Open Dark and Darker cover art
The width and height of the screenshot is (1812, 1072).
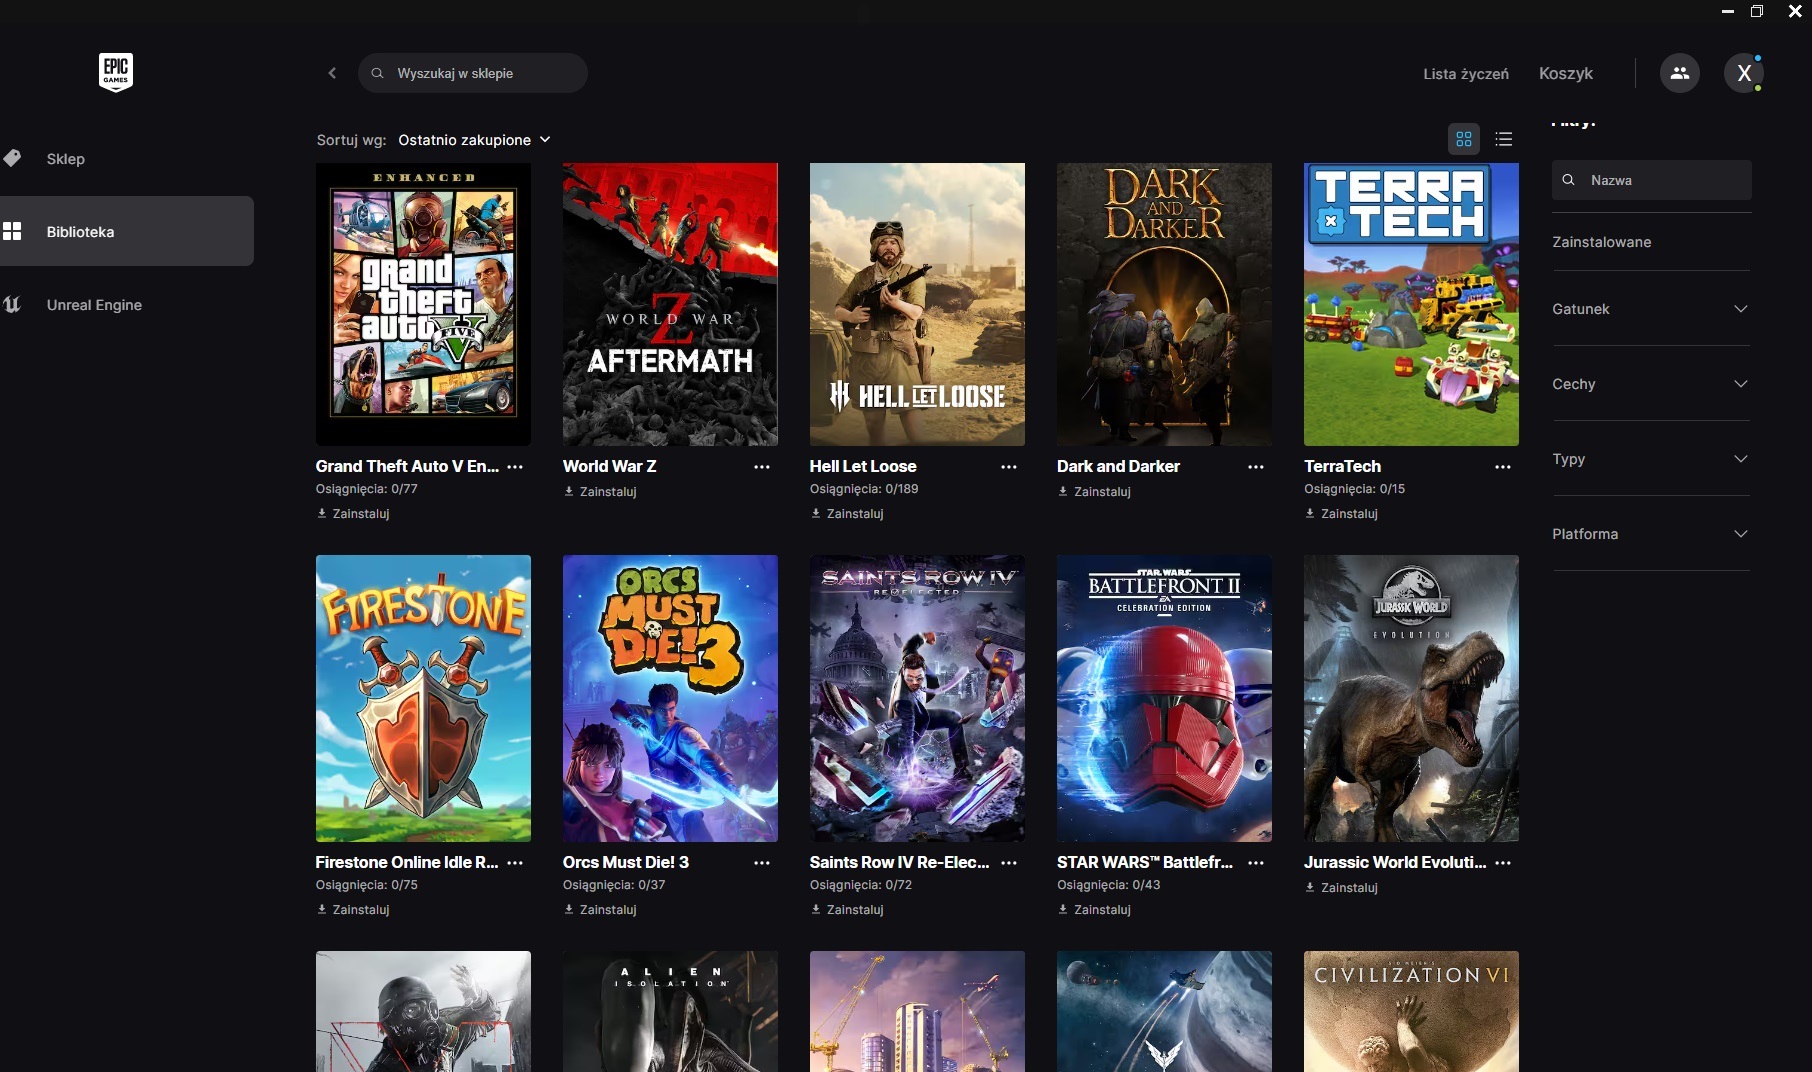(1164, 304)
